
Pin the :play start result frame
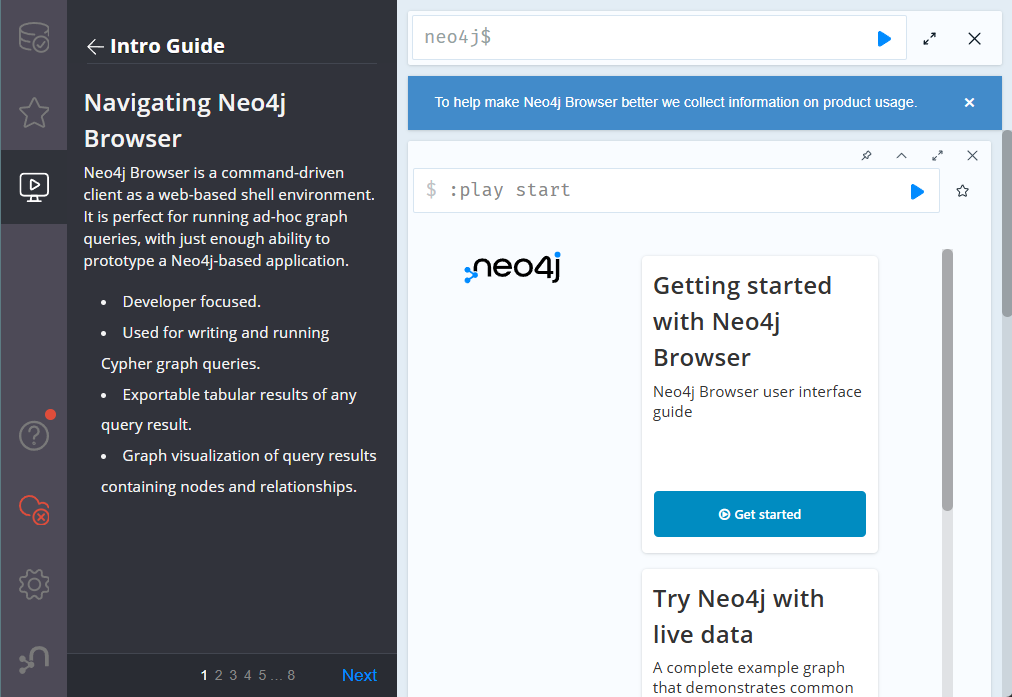867,156
